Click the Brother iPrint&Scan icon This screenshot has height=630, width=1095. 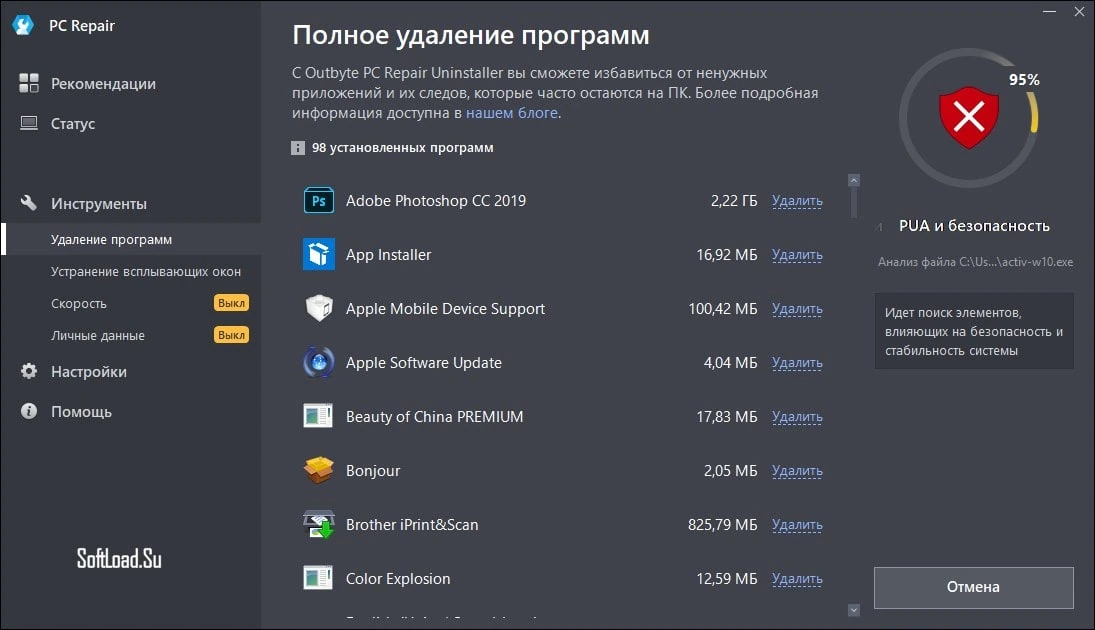(x=318, y=525)
